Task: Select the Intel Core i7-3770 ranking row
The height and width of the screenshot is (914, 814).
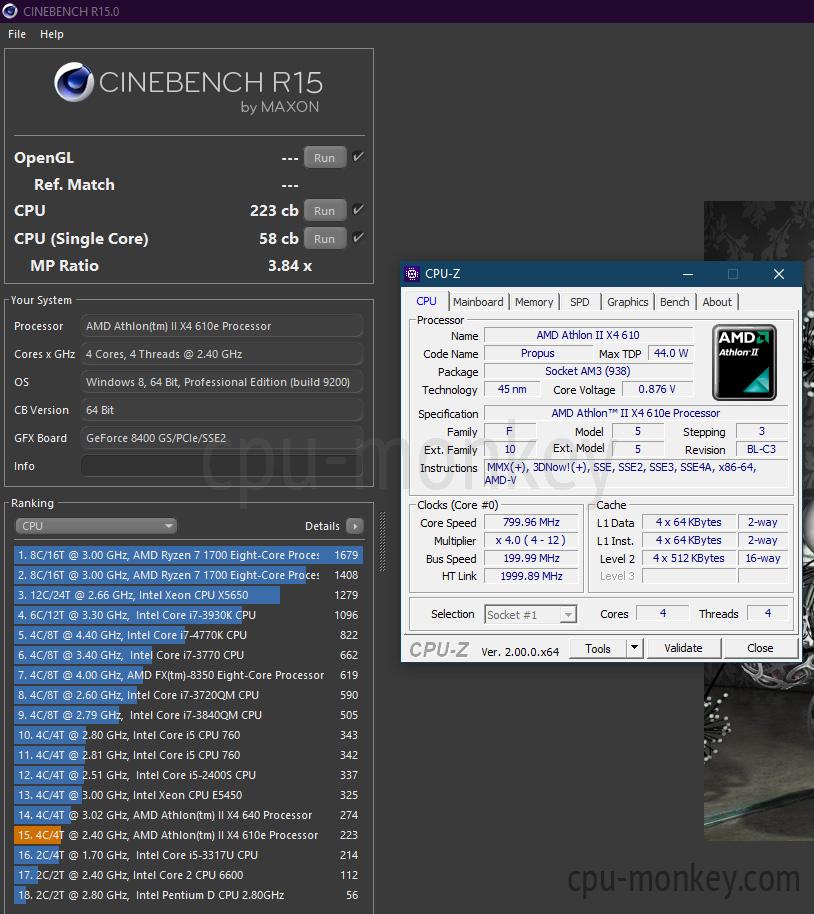Action: click(188, 655)
